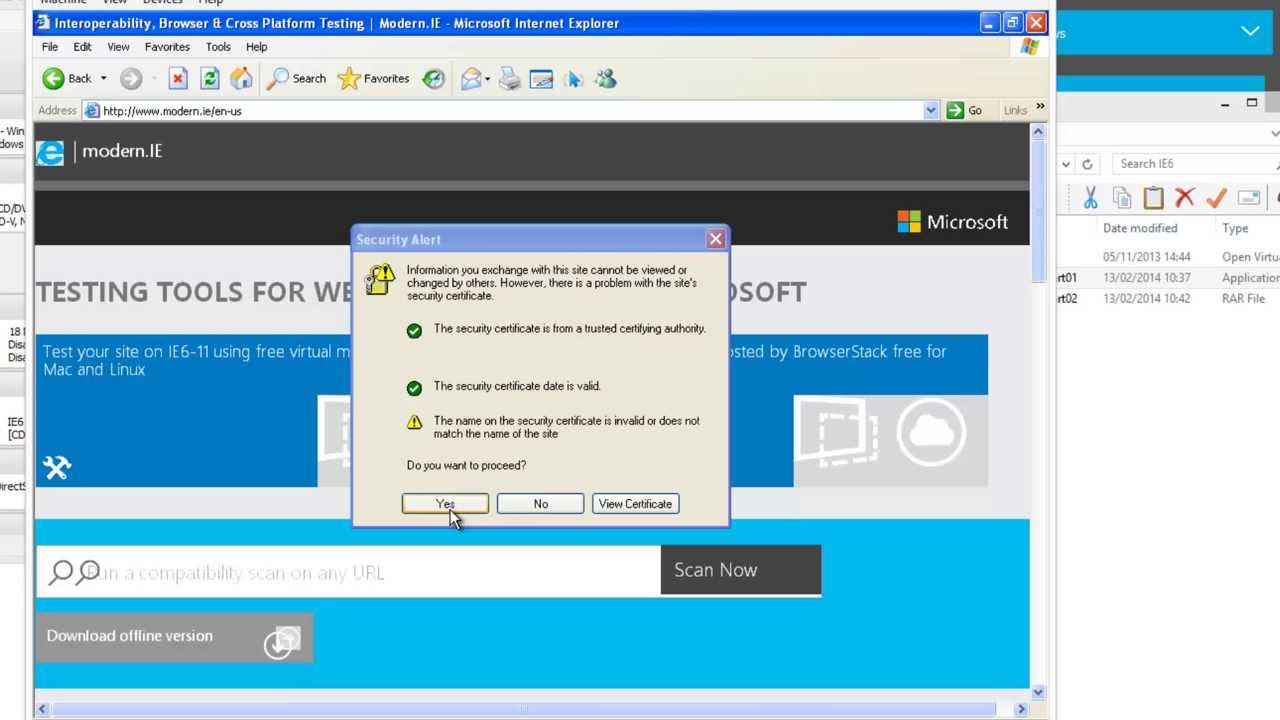1280x720 pixels.
Task: Open the Favorites menu
Action: click(x=167, y=47)
